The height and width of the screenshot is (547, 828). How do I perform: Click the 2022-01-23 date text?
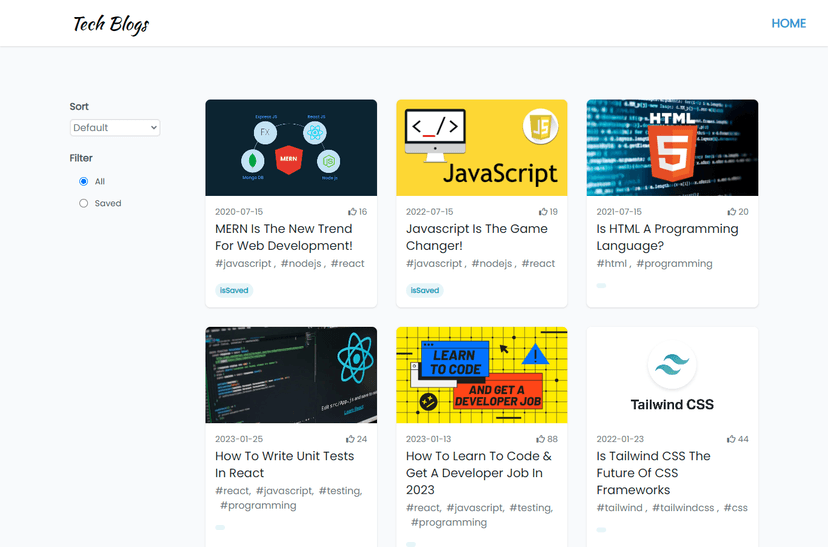620,439
